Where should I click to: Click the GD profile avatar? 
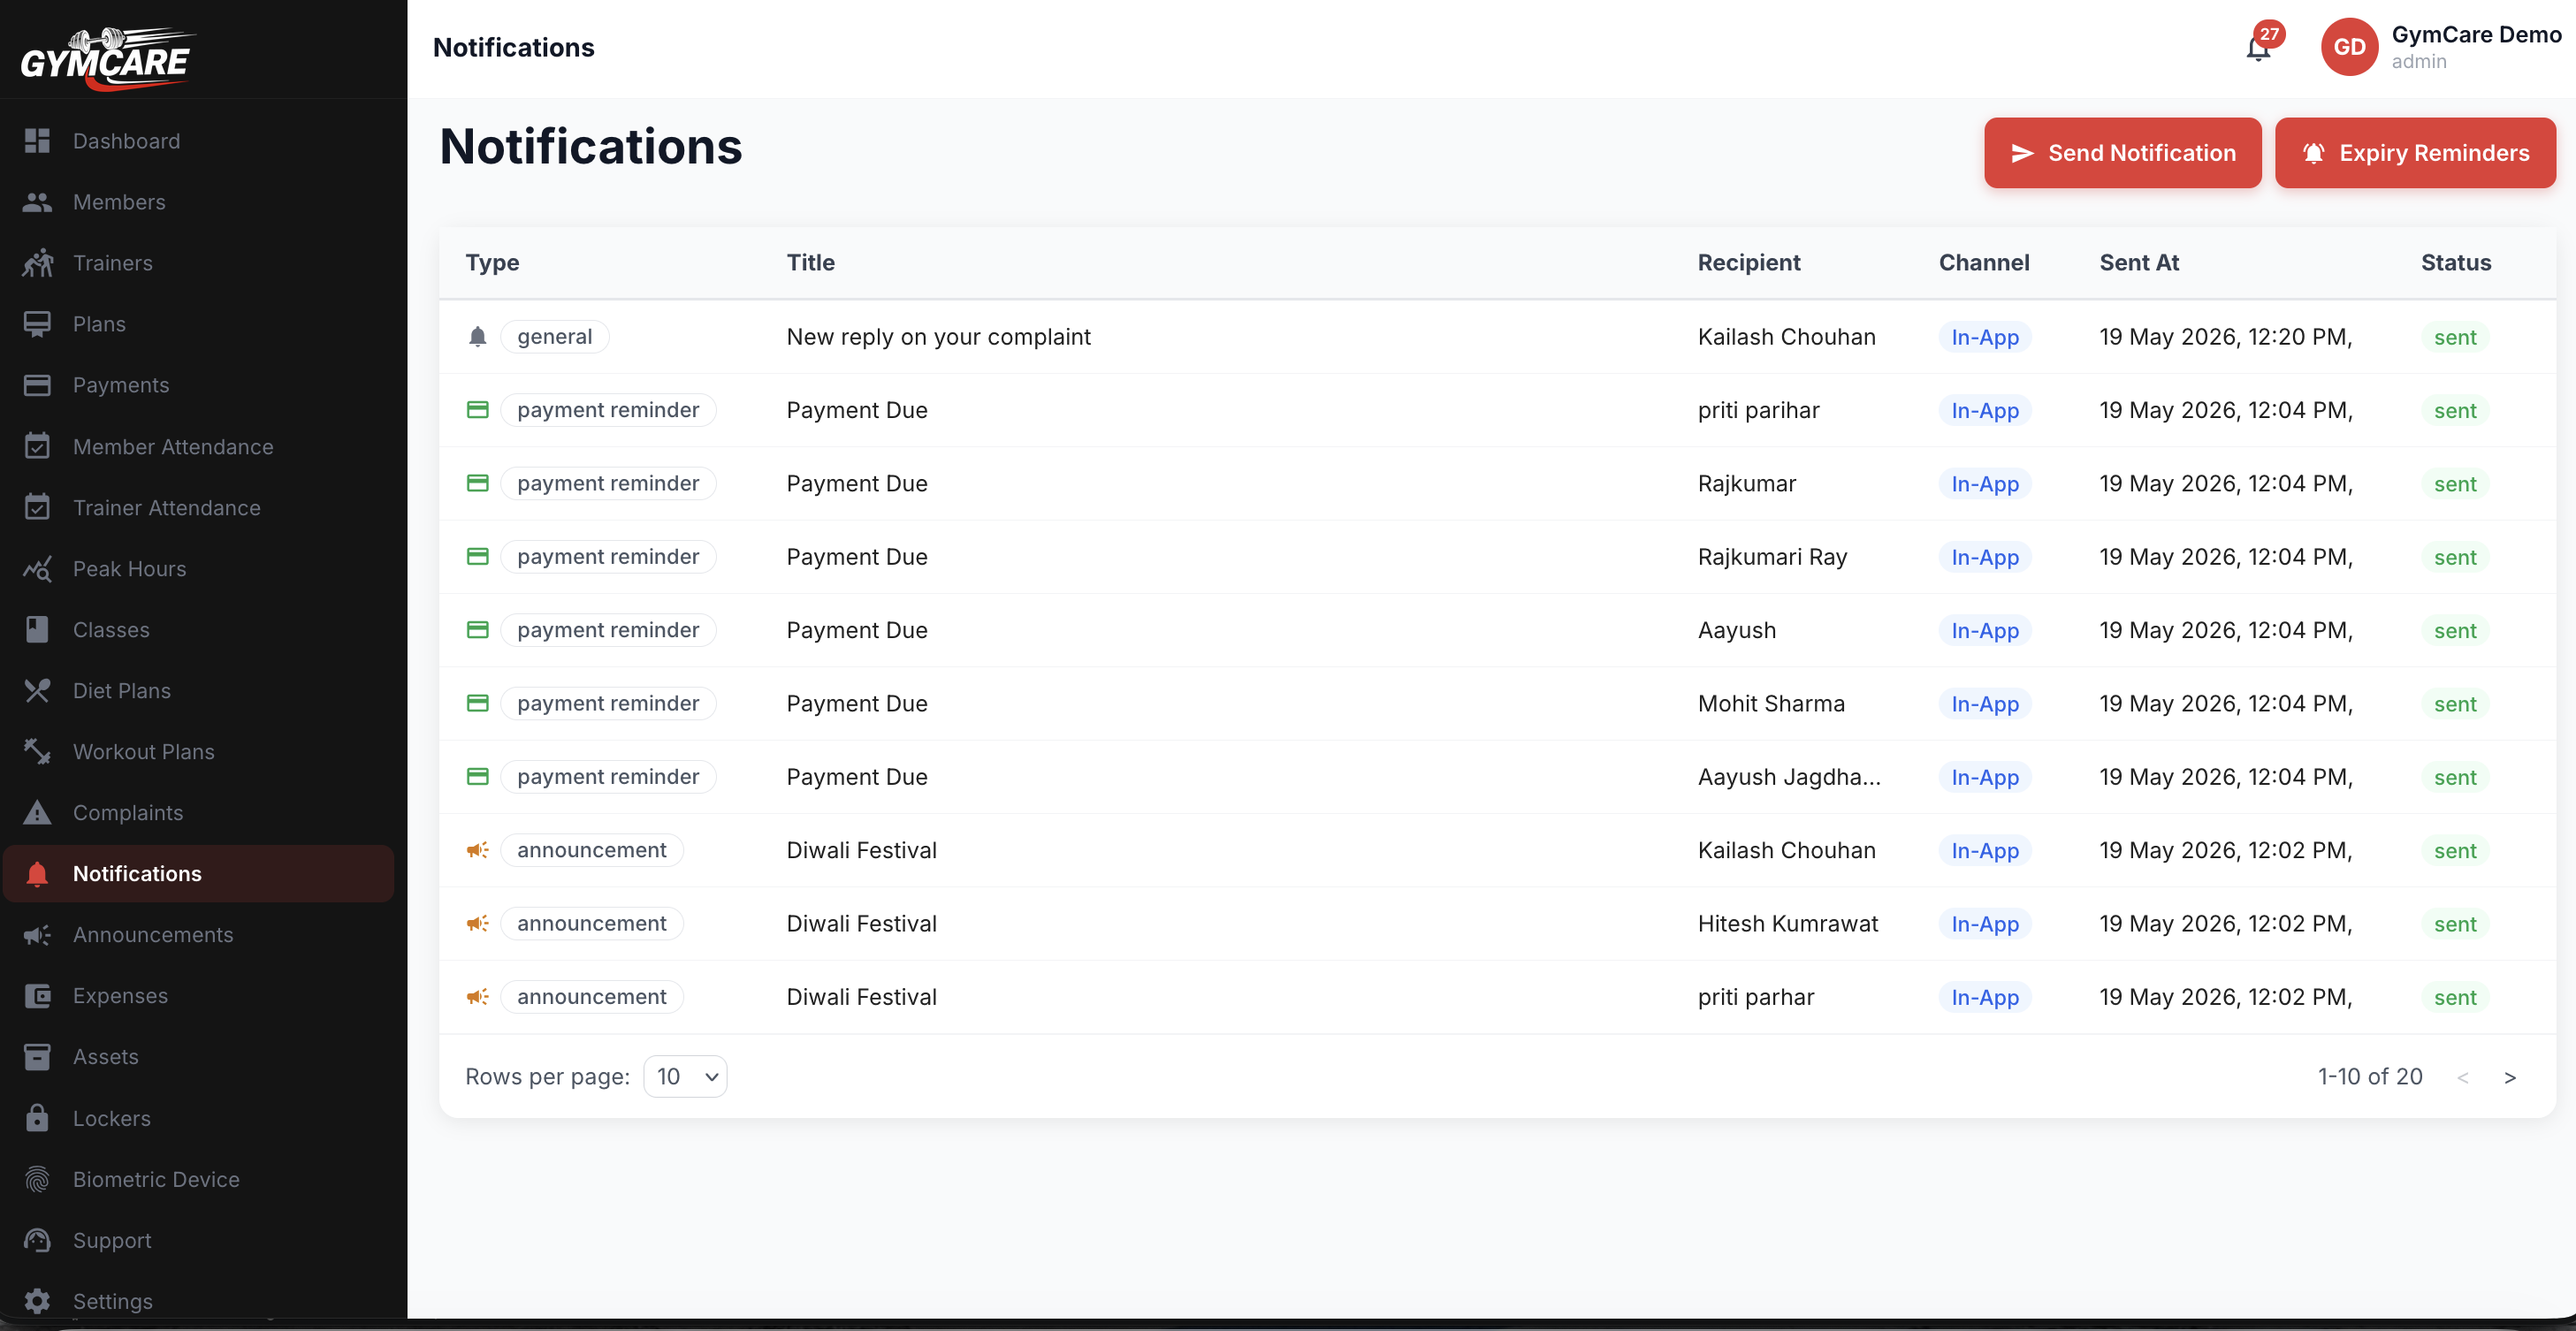(2349, 47)
